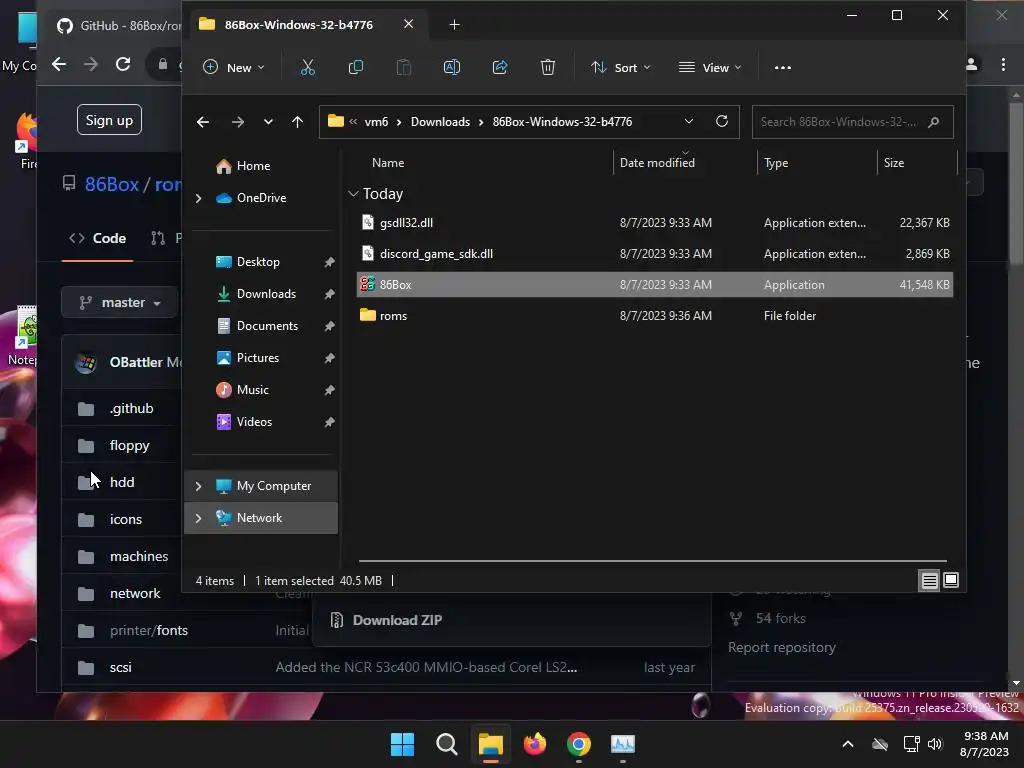Screen dimensions: 1024x768
Task: Select the gsdll32.dll file
Action: pyautogui.click(x=654, y=223)
